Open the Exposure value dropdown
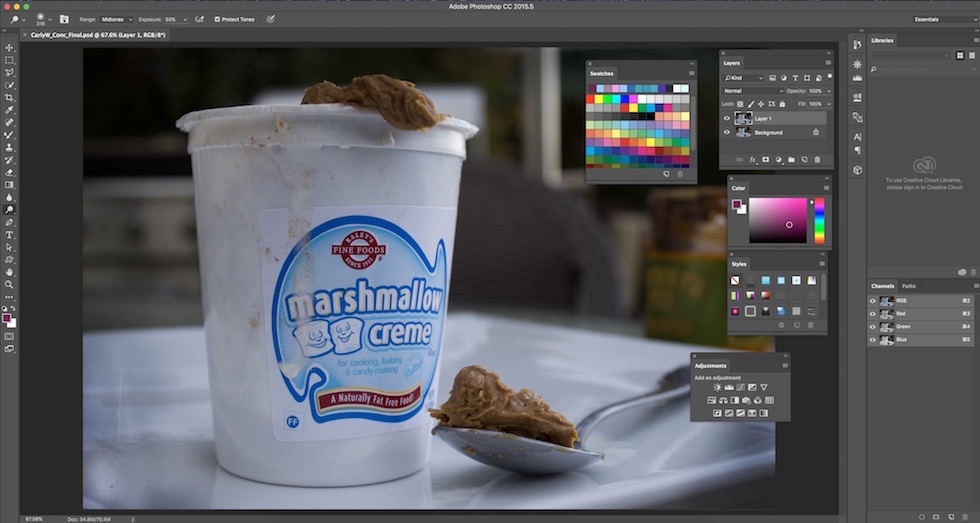This screenshot has height=523, width=980. coord(186,19)
